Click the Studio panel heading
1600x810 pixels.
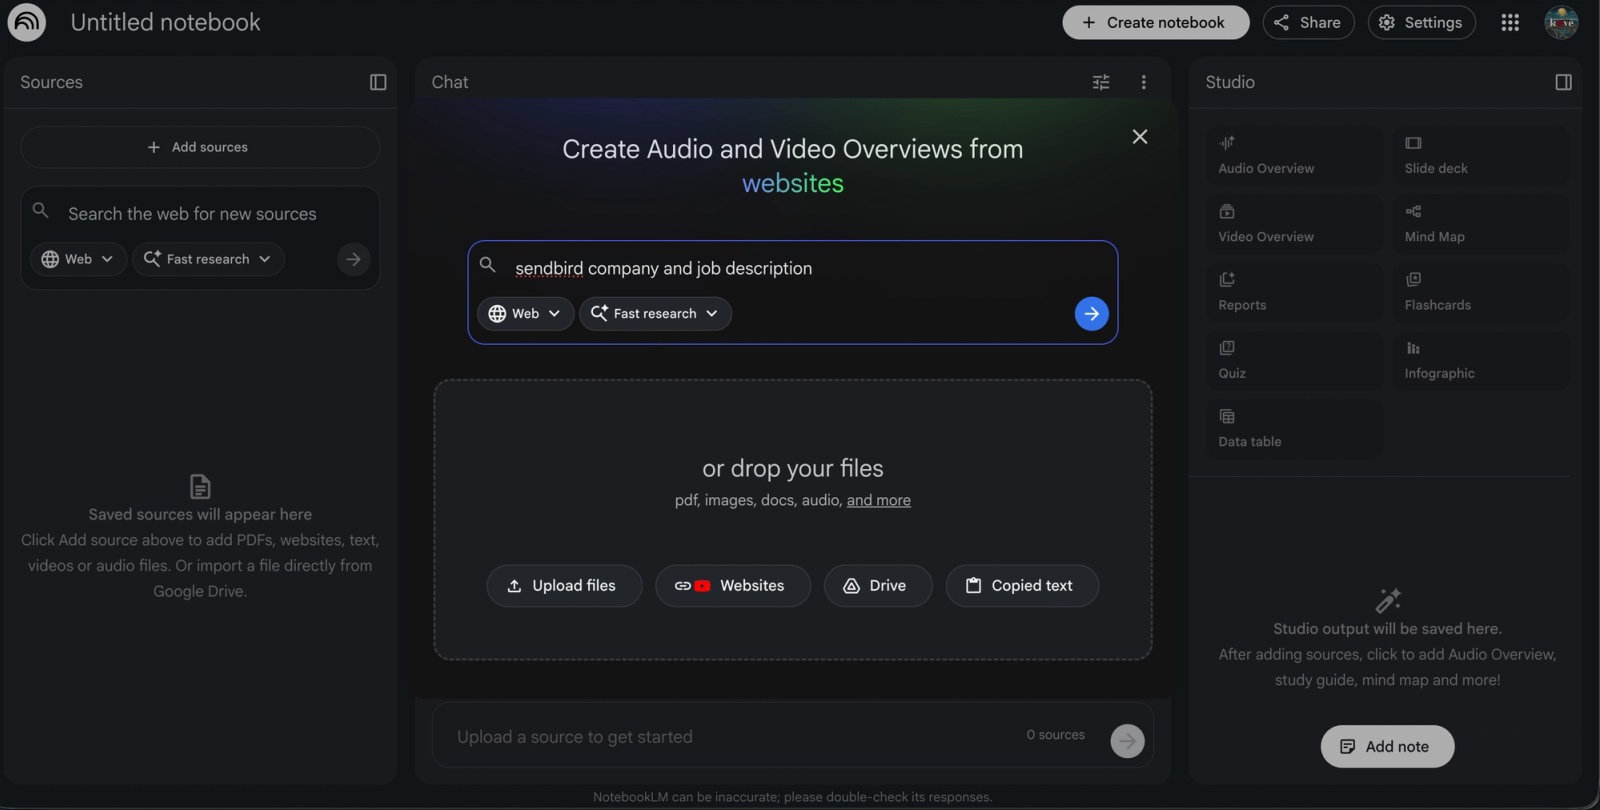[1230, 82]
